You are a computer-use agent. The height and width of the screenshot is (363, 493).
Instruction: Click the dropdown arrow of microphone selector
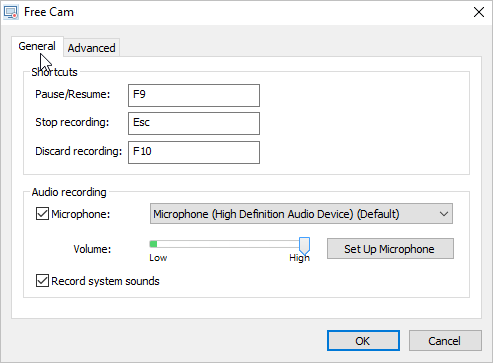point(444,214)
